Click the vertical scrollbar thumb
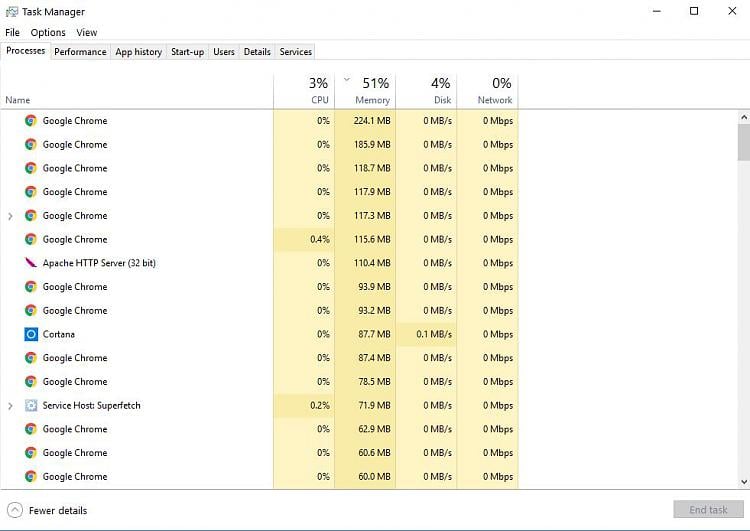This screenshot has height=531, width=750. click(744, 142)
